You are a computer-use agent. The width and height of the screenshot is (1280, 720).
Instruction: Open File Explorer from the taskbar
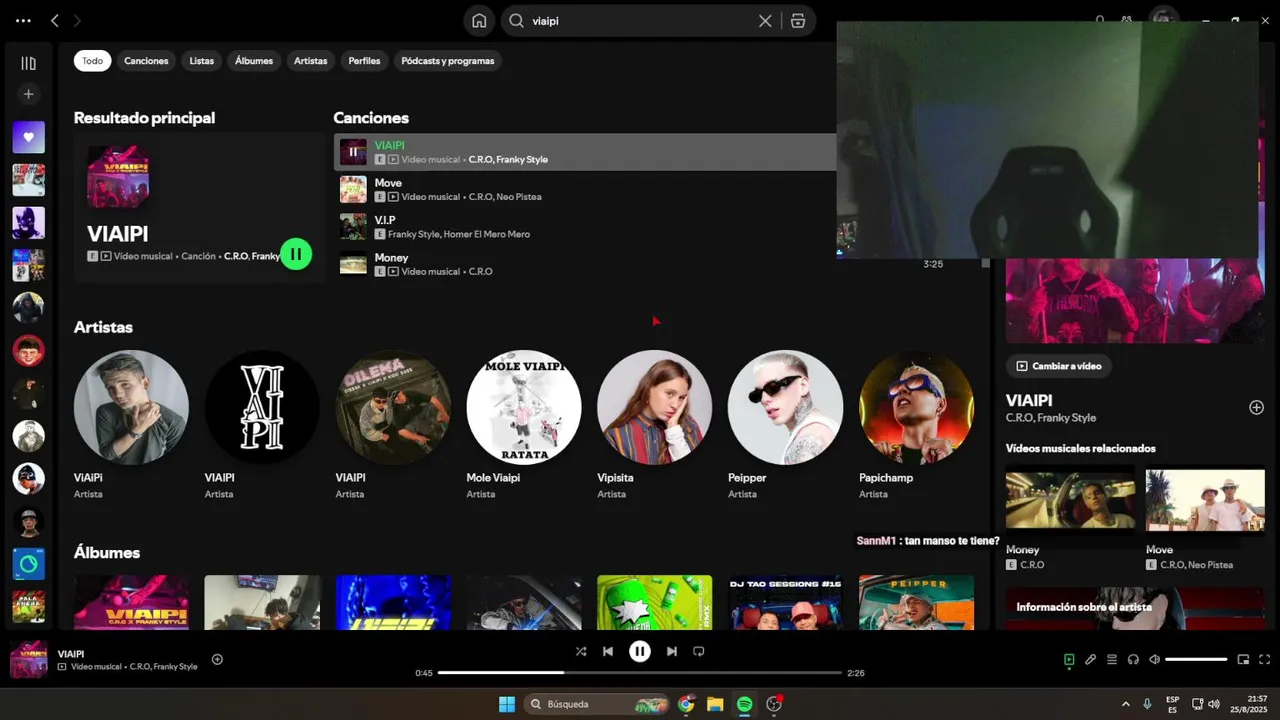tap(715, 704)
